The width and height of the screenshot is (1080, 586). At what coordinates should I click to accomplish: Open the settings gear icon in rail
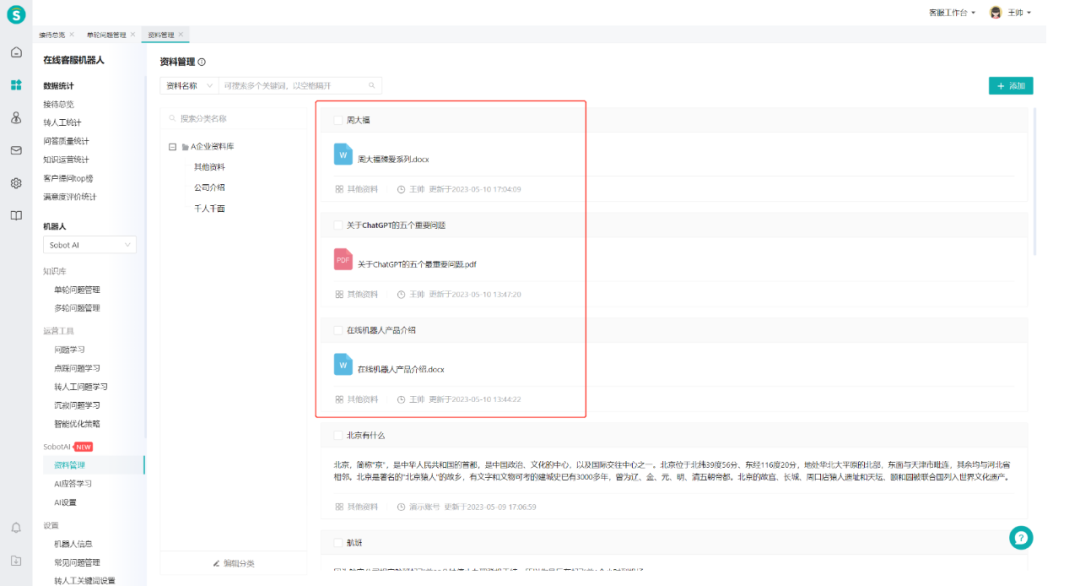pyautogui.click(x=16, y=183)
